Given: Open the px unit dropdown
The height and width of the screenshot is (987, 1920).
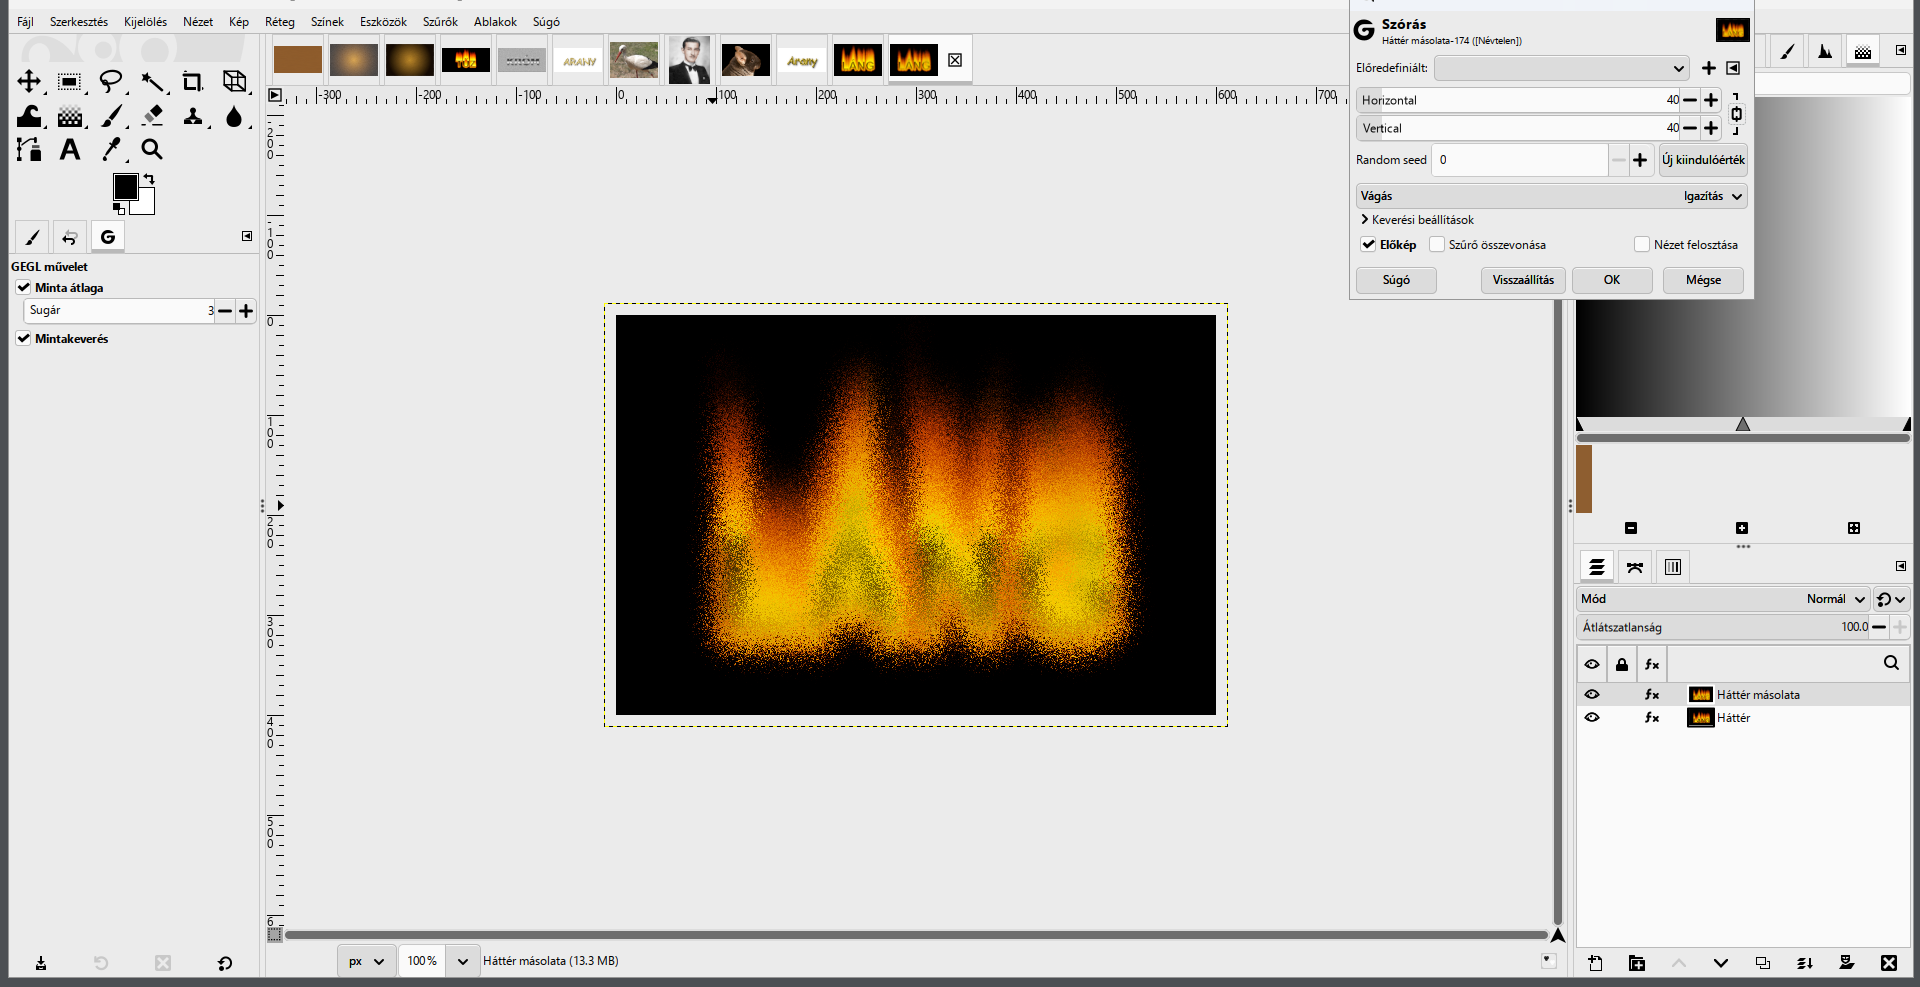Looking at the screenshot, I should (366, 961).
